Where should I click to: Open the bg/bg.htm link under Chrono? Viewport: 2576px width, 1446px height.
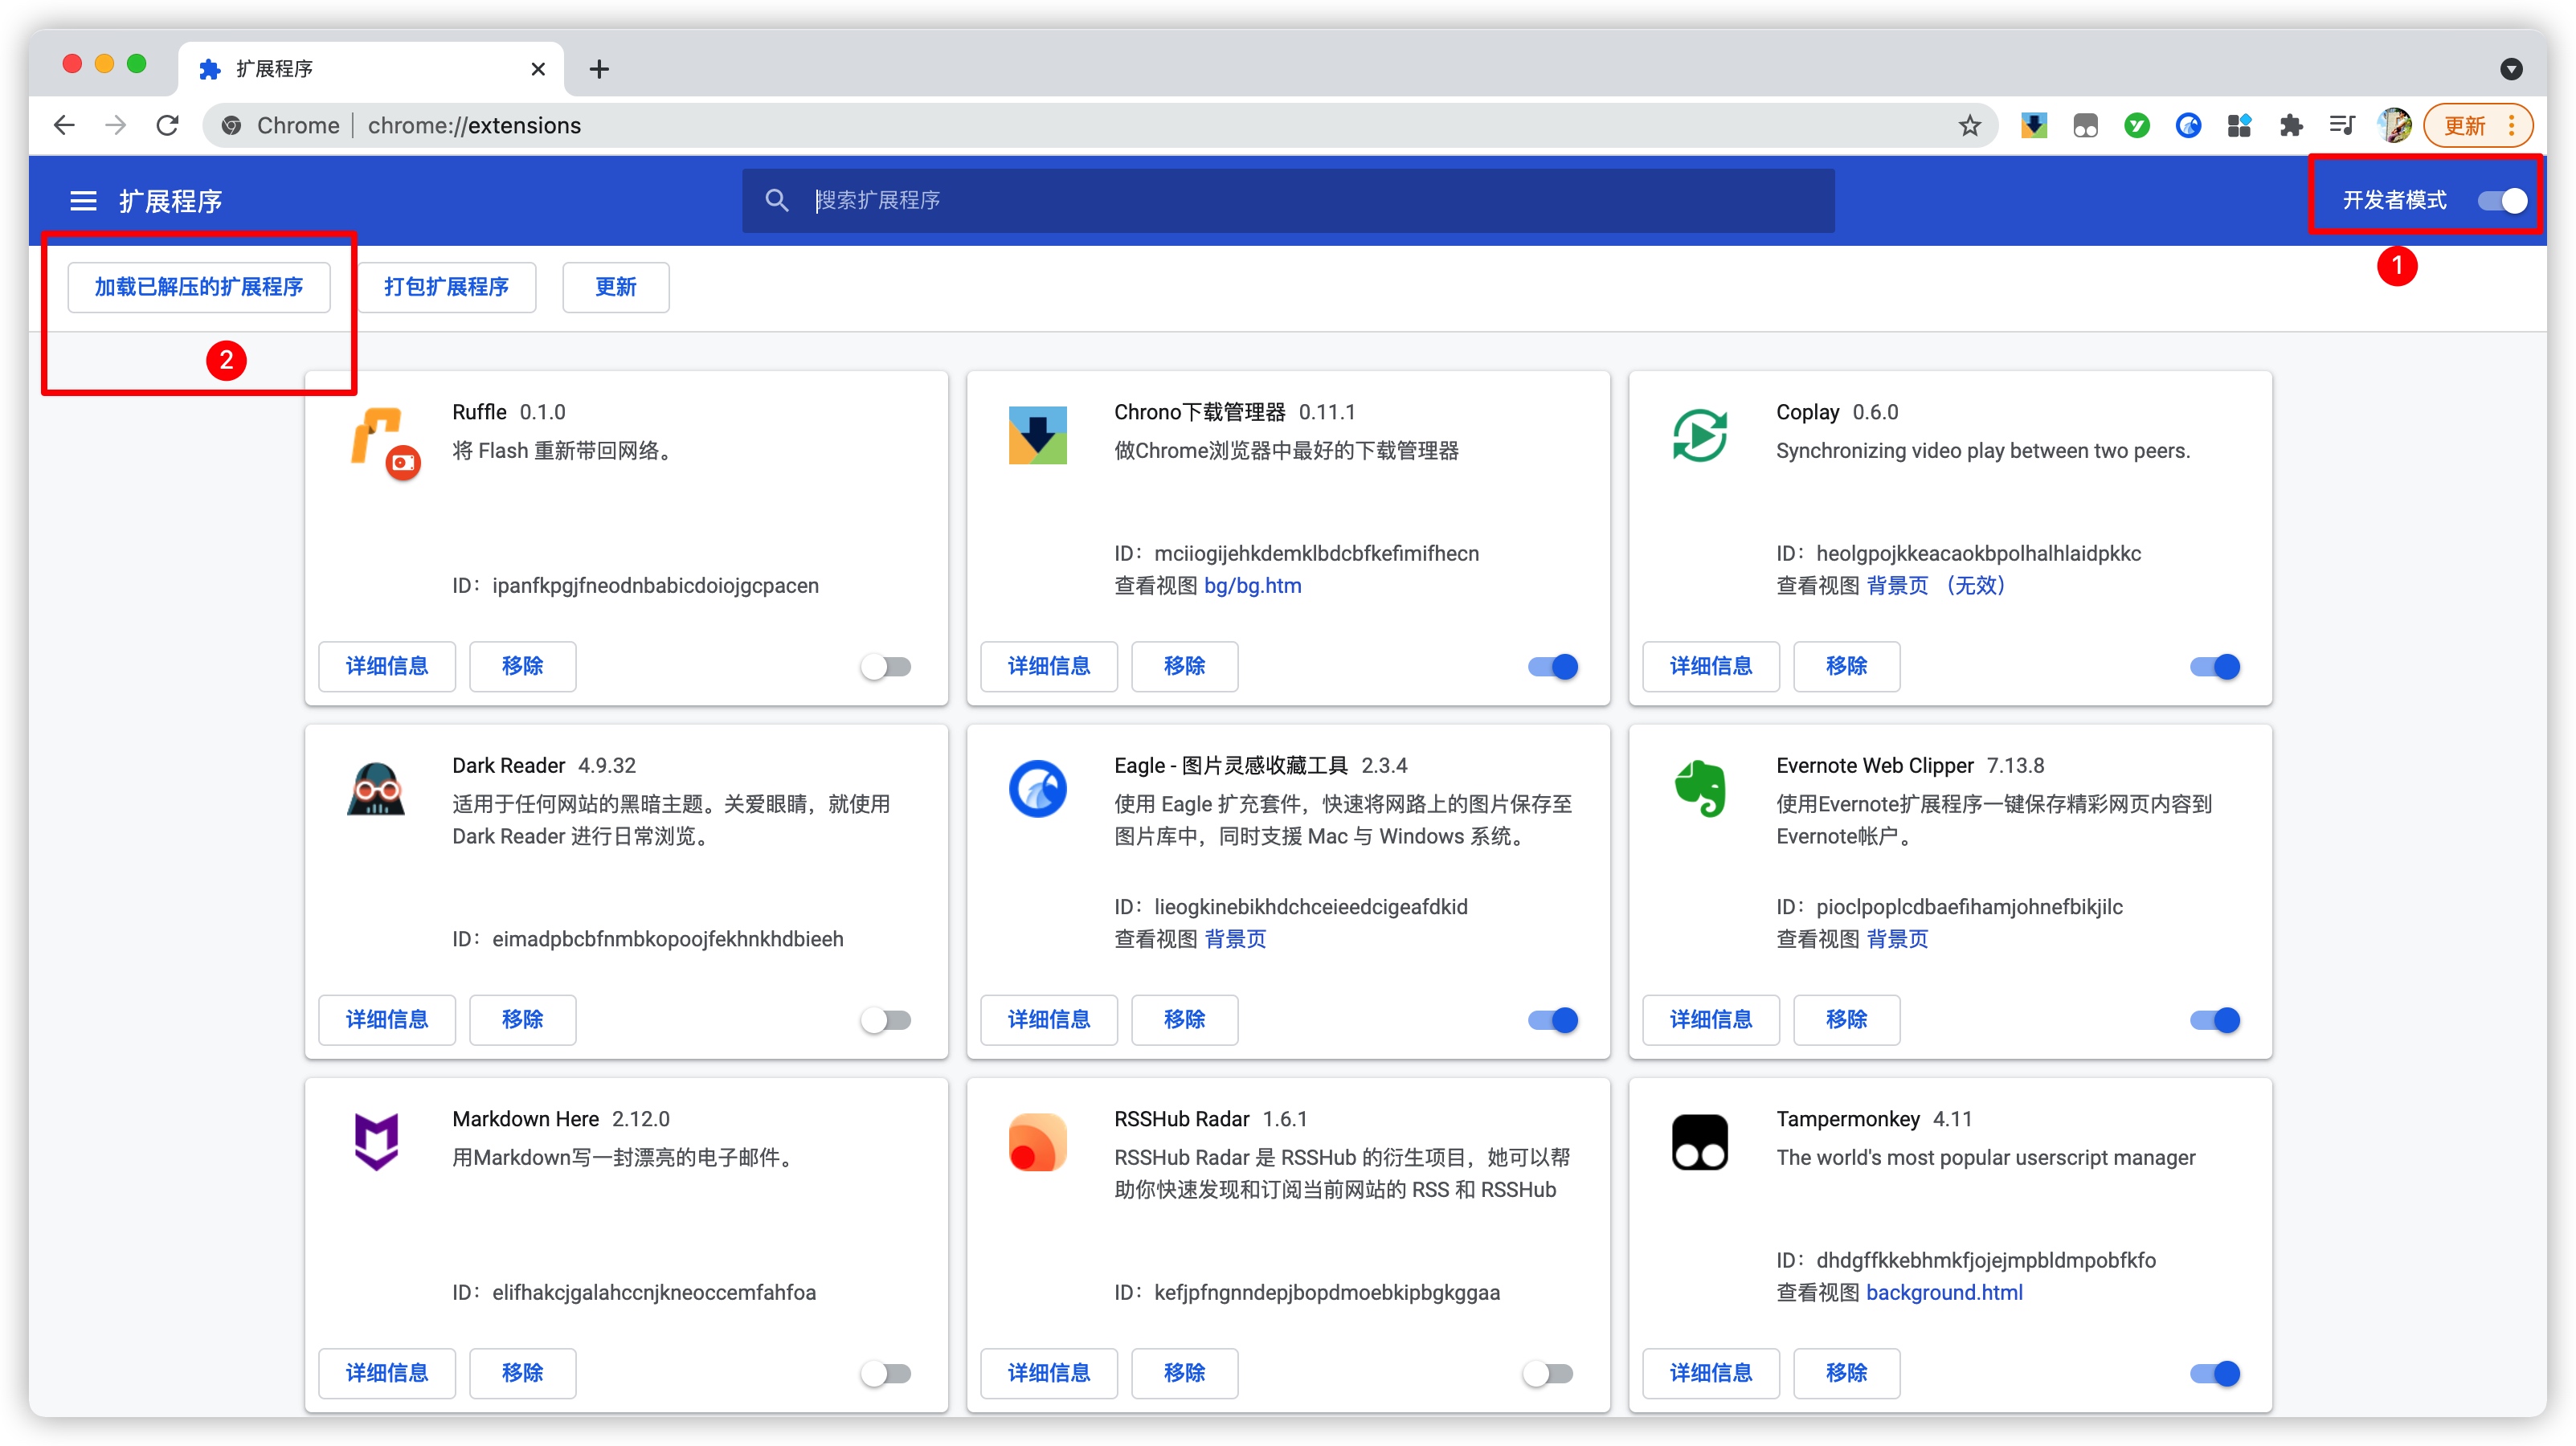point(1252,586)
